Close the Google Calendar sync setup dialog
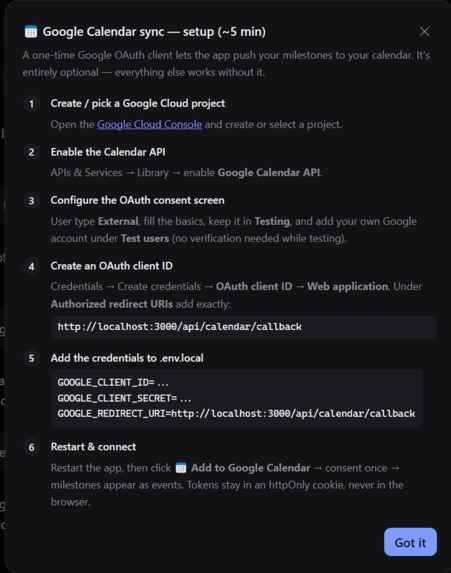The height and width of the screenshot is (573, 451). (424, 32)
